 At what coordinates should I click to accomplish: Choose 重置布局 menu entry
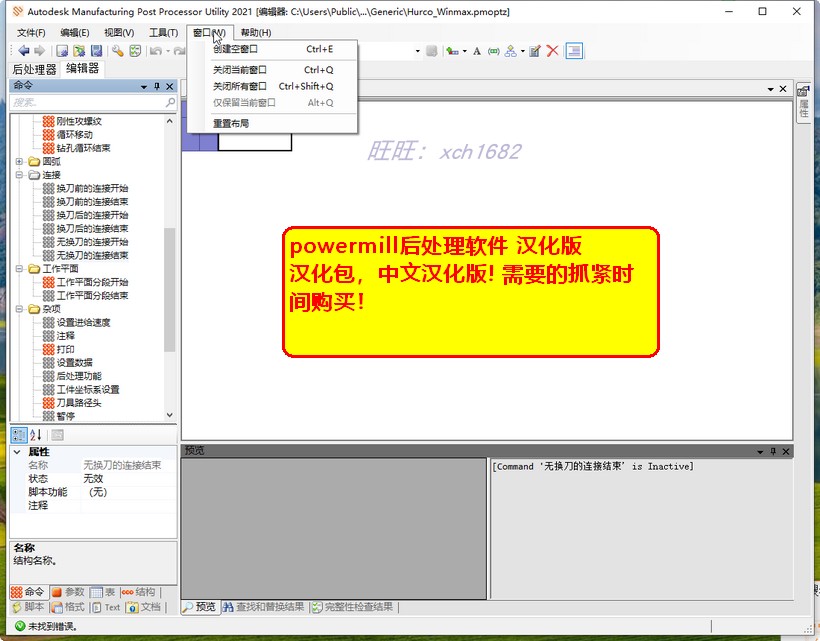coord(272,123)
